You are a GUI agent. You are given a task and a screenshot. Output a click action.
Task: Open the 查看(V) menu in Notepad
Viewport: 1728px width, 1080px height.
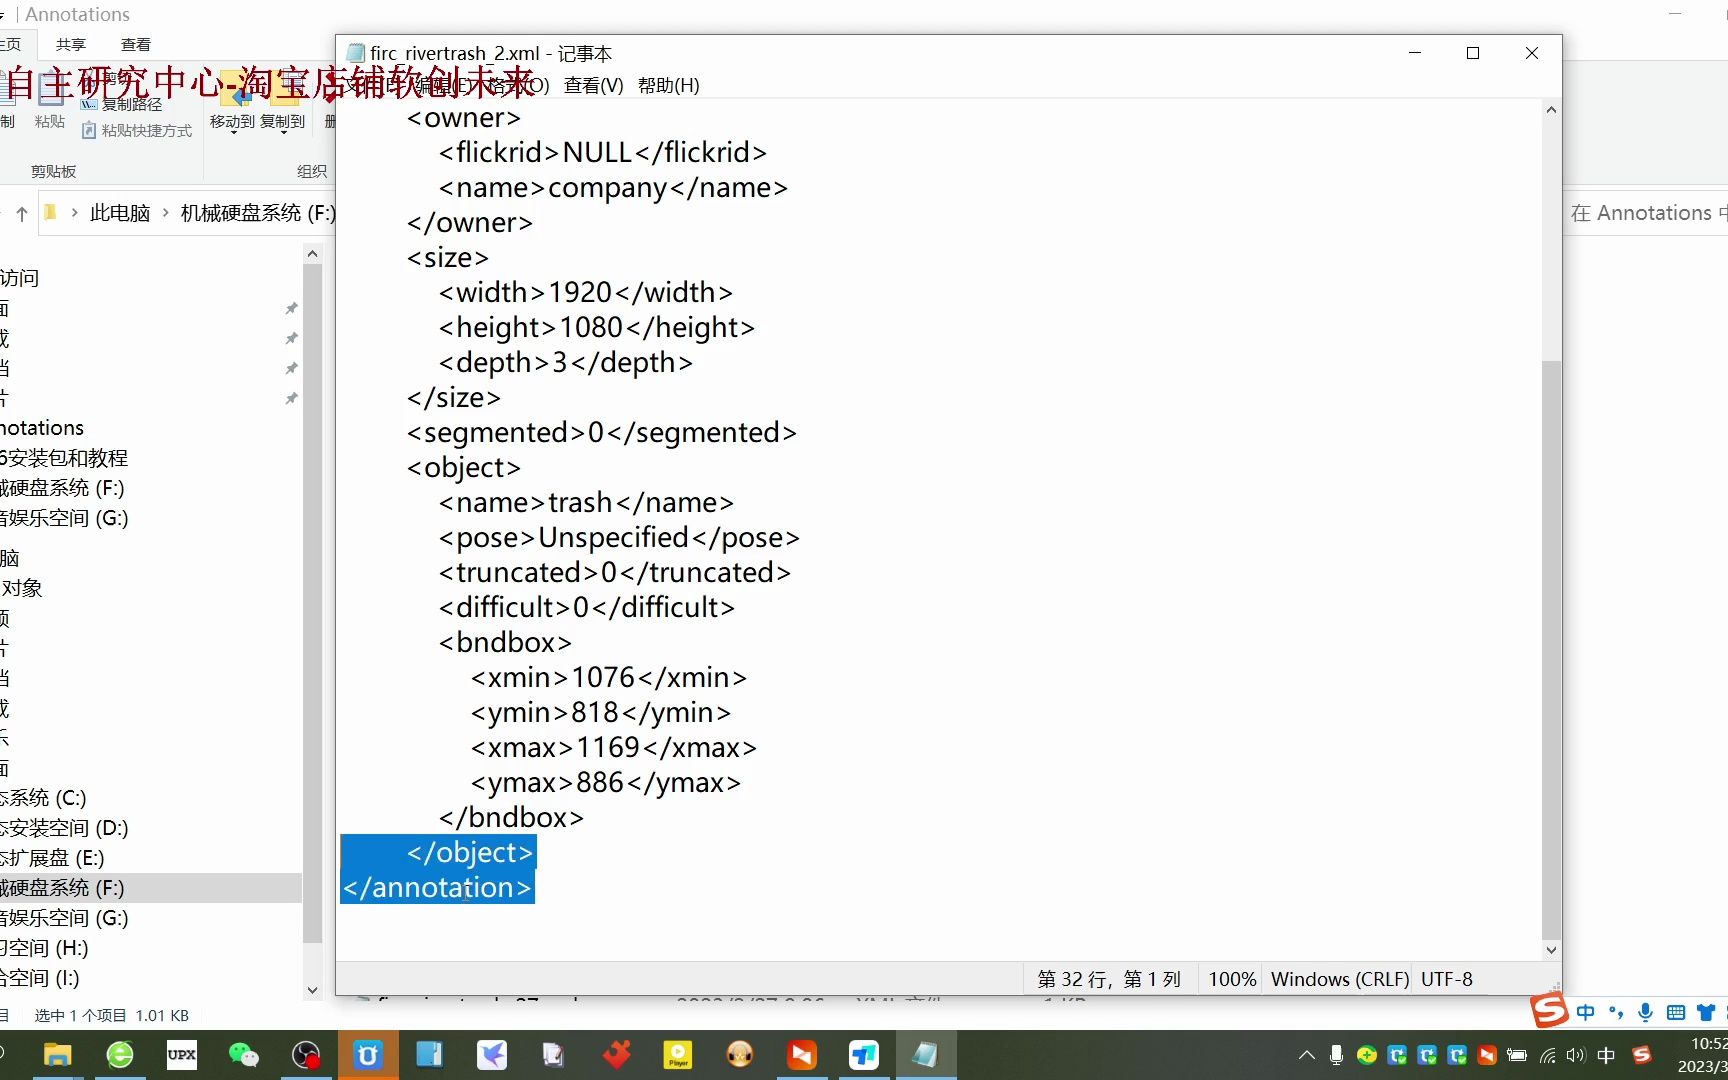coord(593,85)
